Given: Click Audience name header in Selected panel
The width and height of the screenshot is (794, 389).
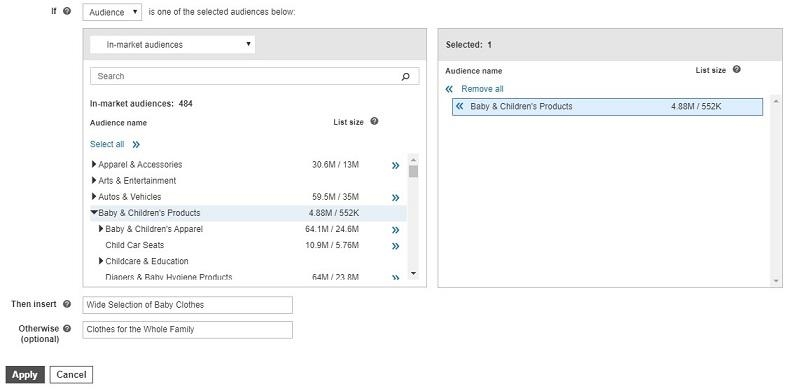Looking at the screenshot, I should (x=474, y=71).
